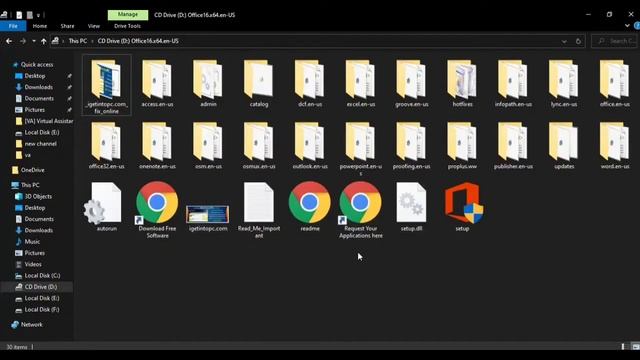Select the catalog folder

pyautogui.click(x=259, y=84)
